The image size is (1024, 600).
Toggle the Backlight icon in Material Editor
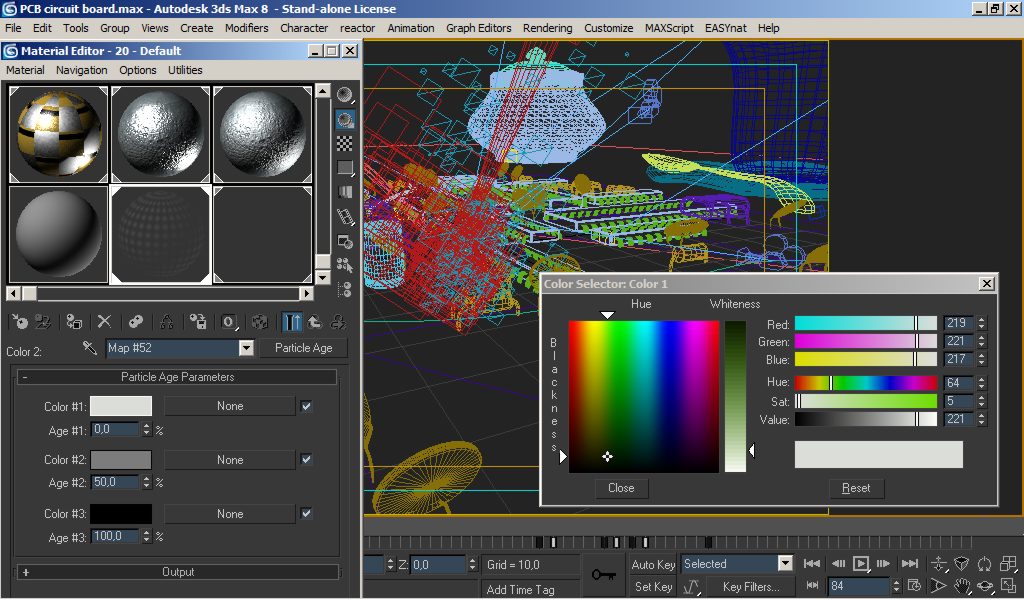345,119
